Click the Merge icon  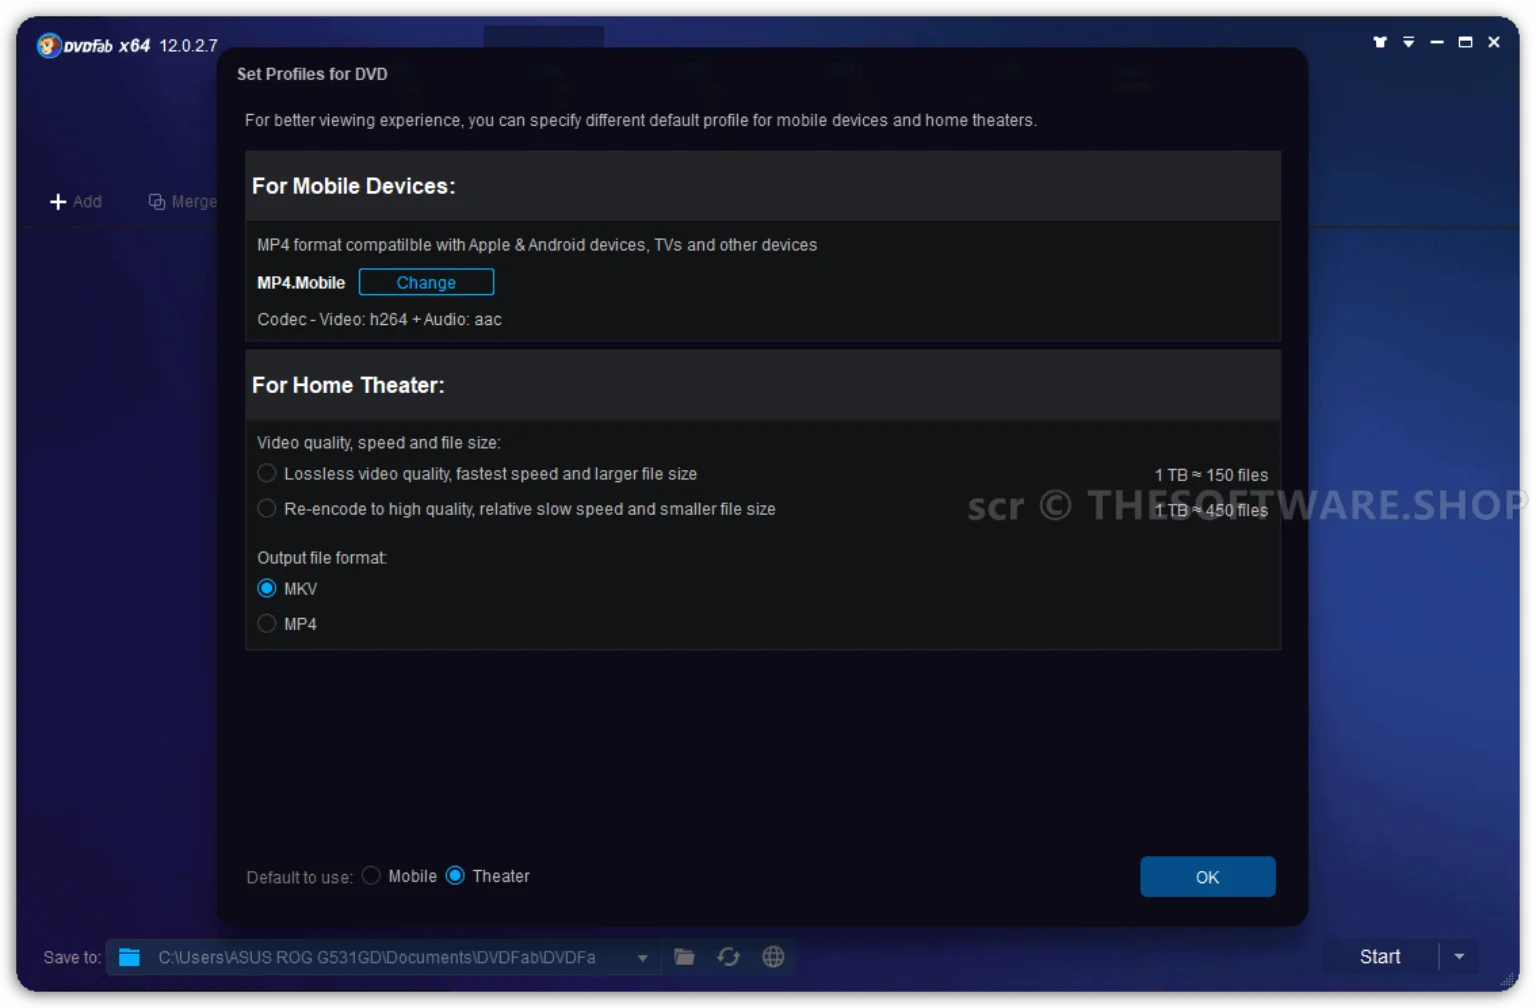tap(157, 202)
